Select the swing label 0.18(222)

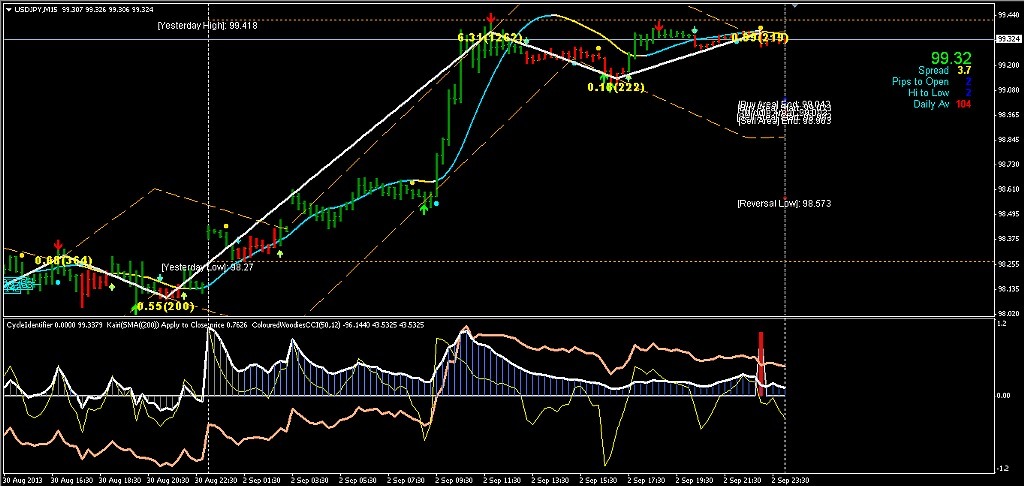615,87
